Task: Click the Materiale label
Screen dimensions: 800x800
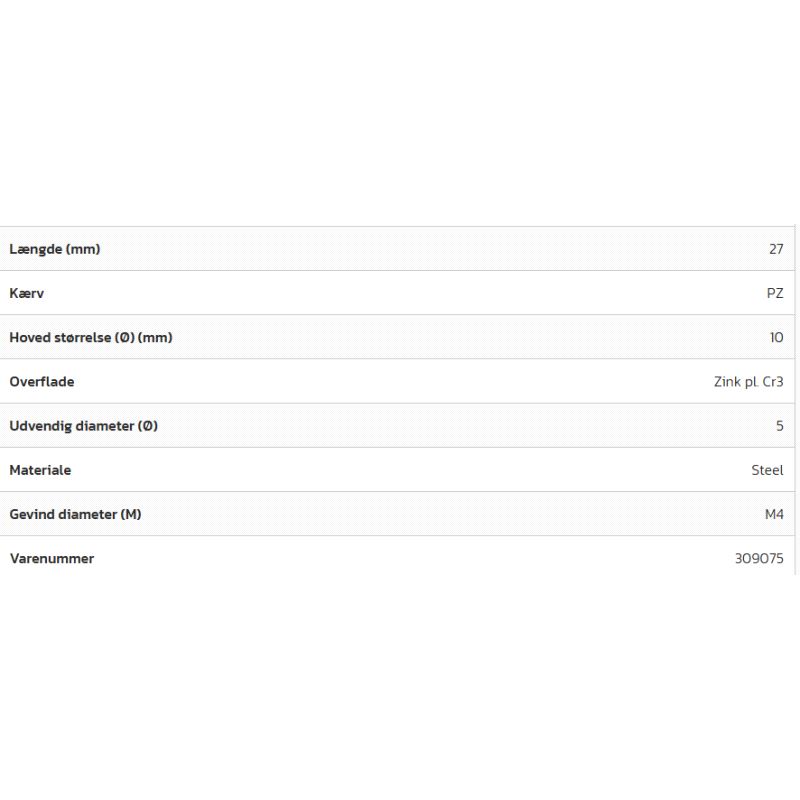Action: [x=40, y=469]
